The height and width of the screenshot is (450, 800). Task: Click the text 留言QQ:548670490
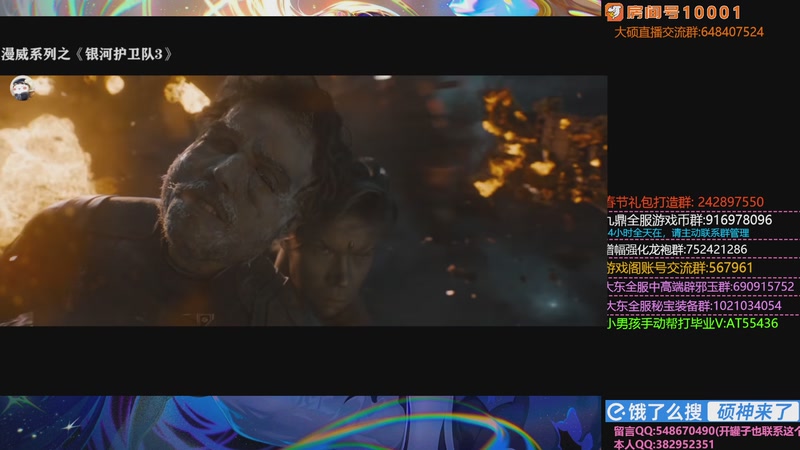(664, 432)
